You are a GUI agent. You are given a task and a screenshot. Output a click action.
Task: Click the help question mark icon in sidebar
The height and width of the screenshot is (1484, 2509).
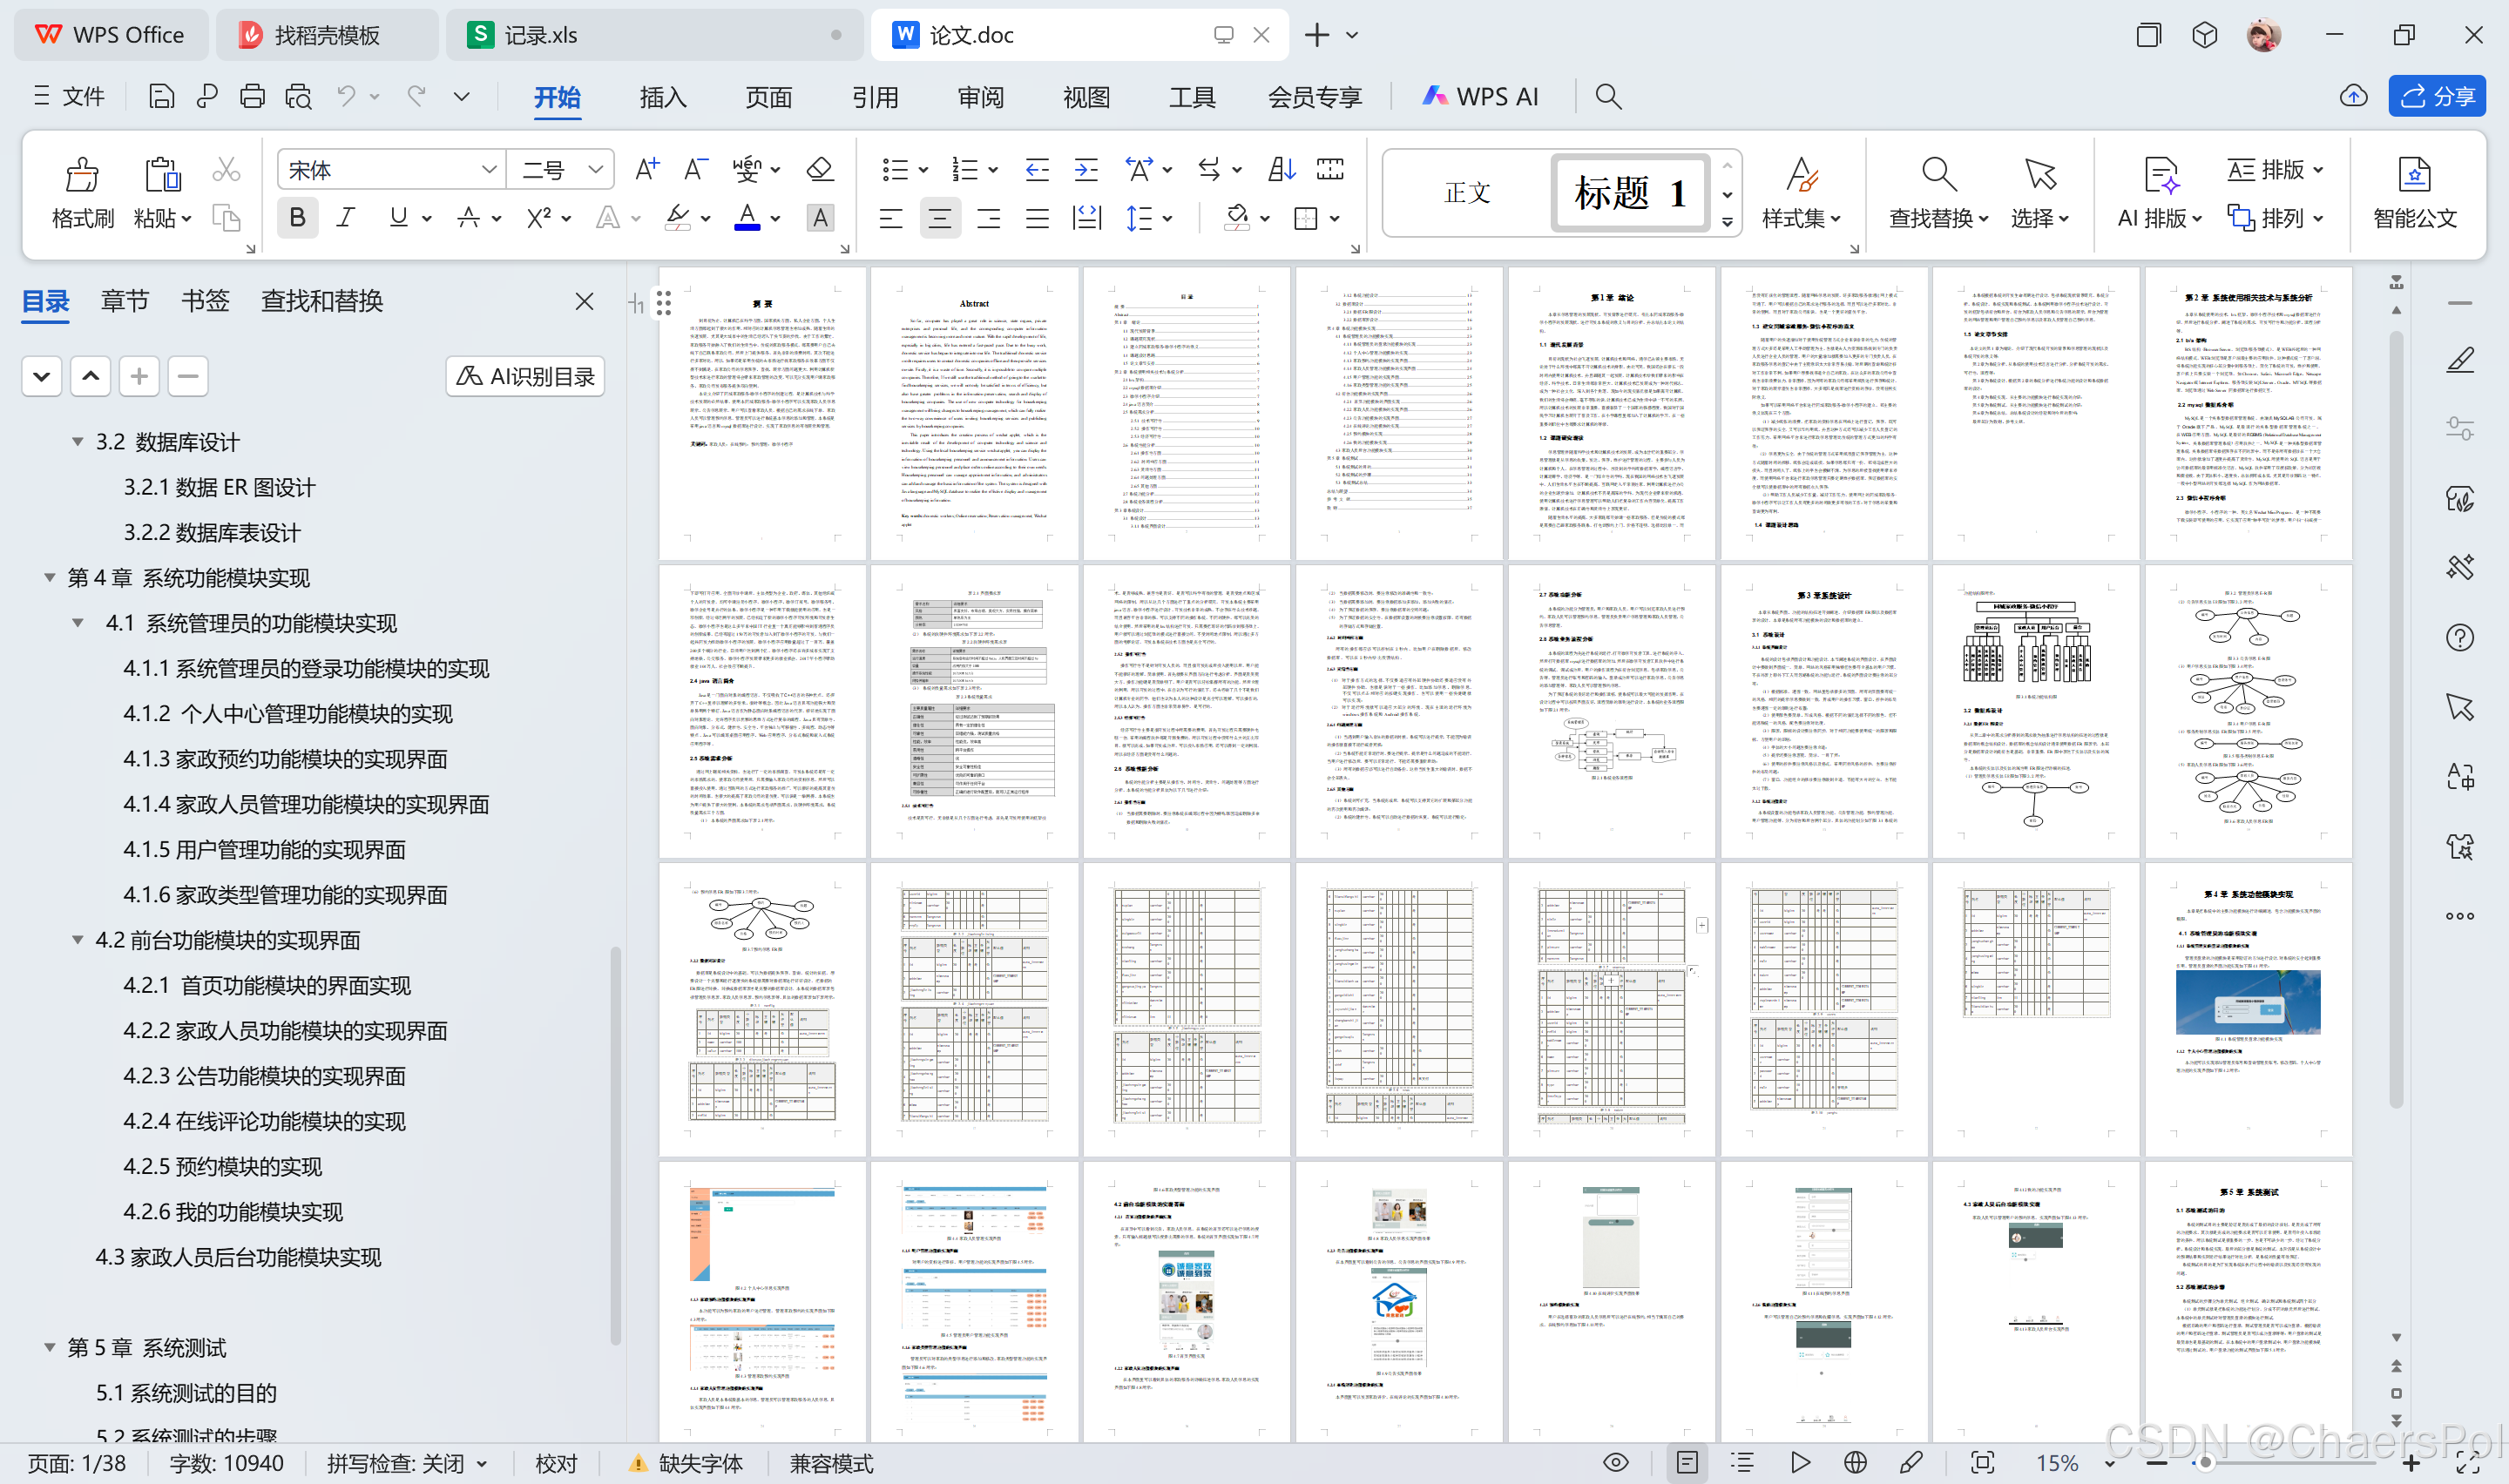[2460, 637]
